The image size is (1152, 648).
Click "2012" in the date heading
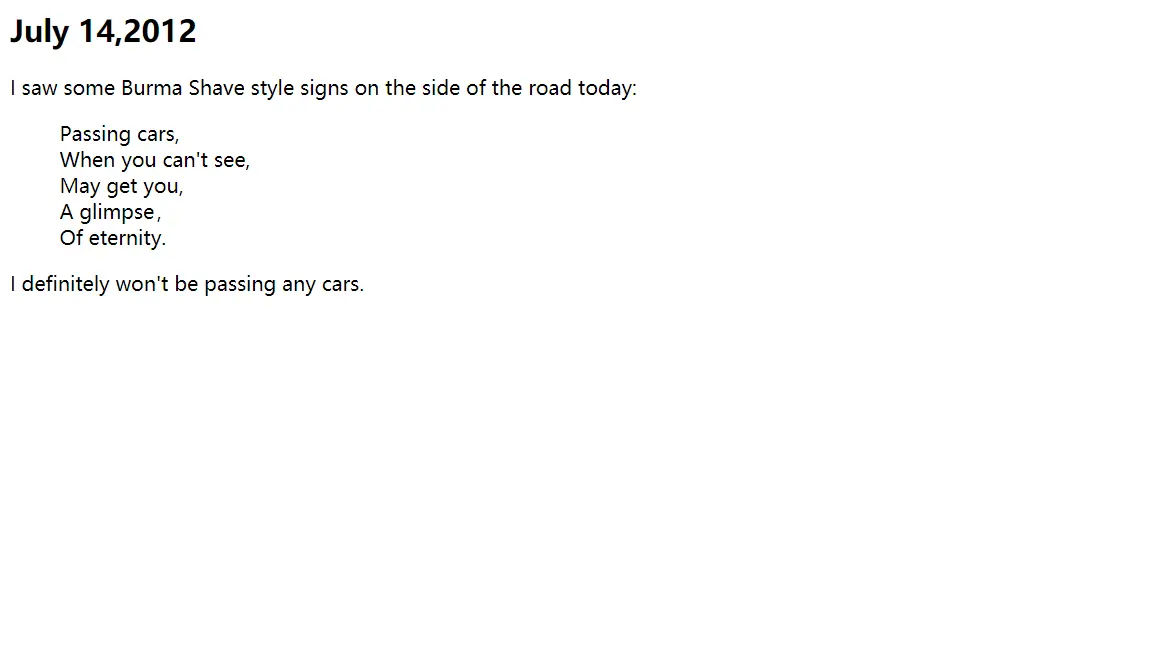click(x=160, y=32)
